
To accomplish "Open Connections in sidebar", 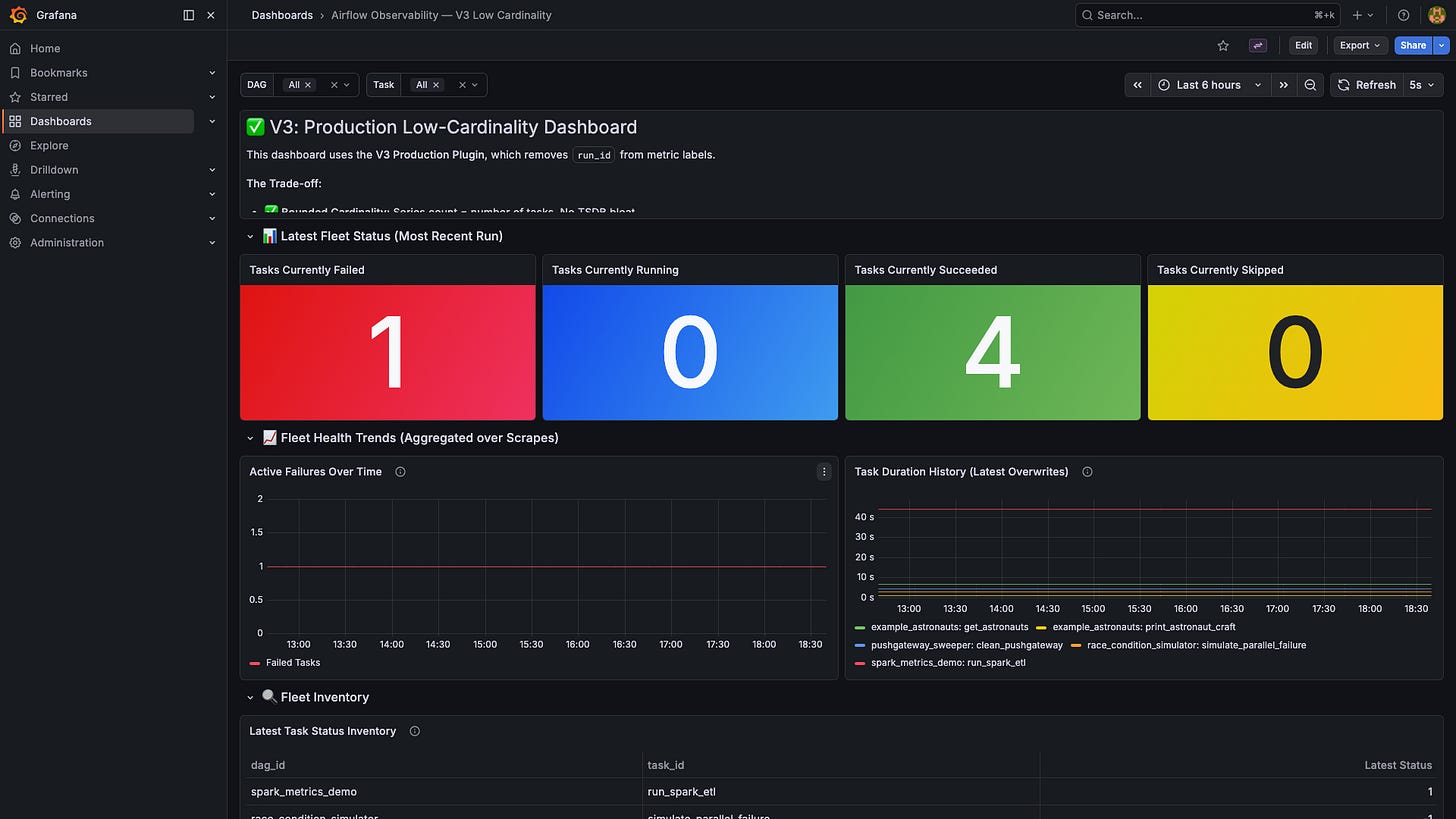I will [62, 218].
